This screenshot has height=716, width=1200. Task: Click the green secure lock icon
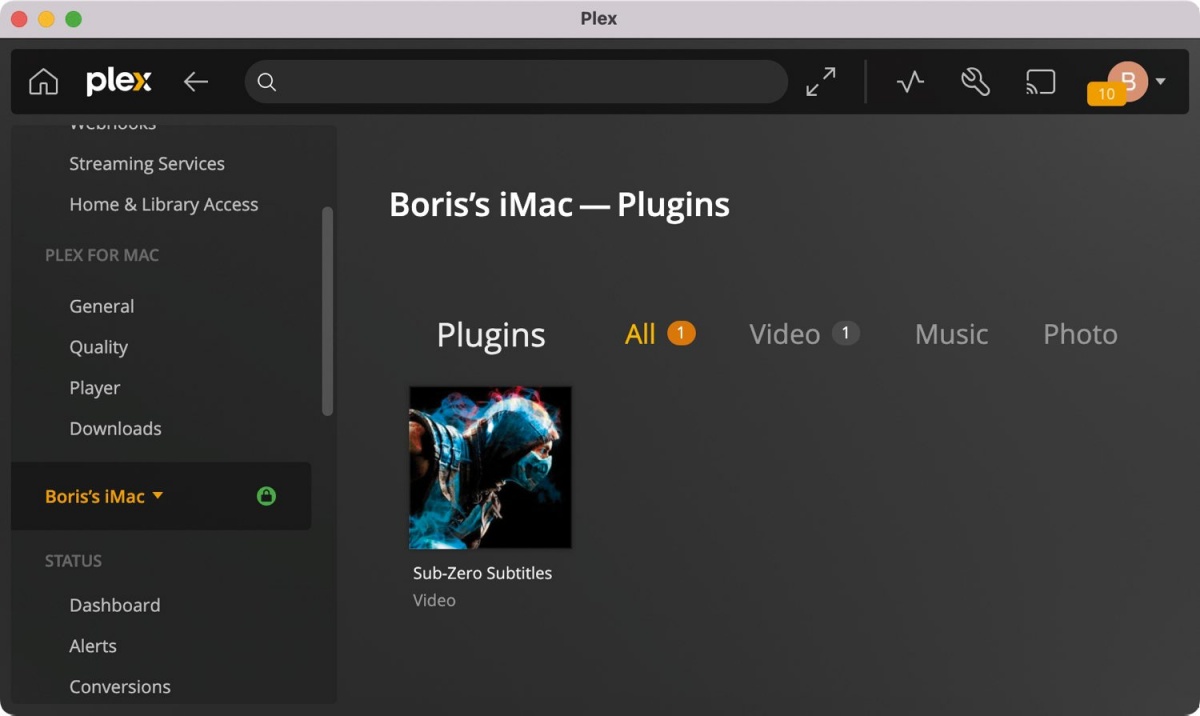coord(266,496)
